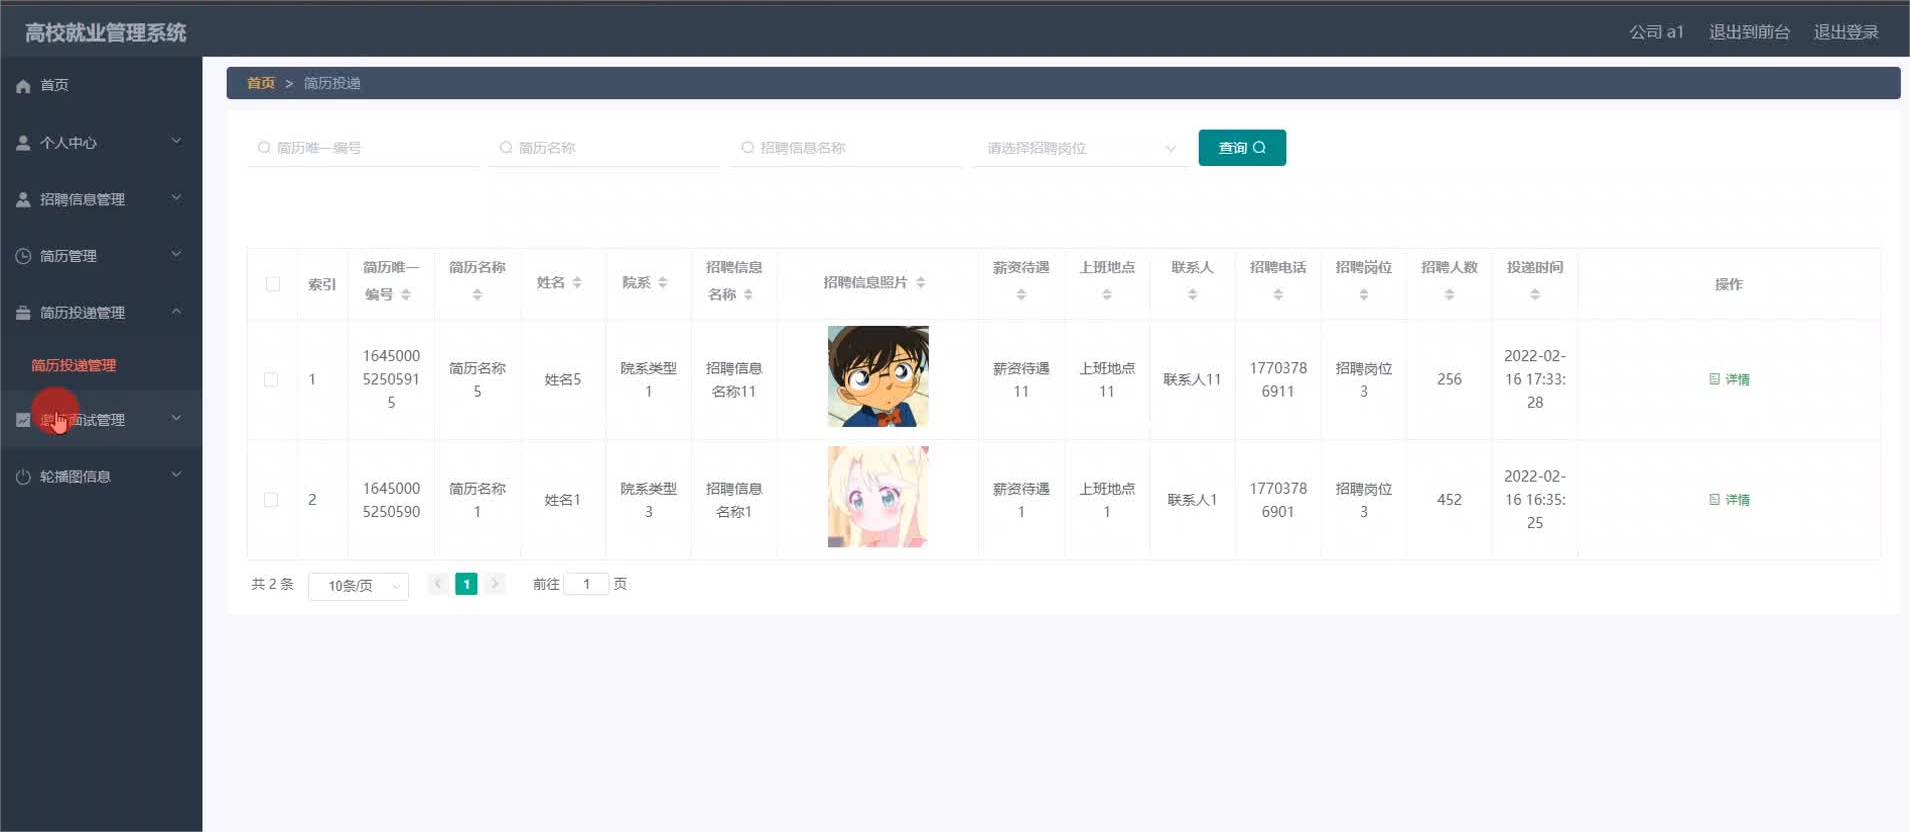Click the search icon in 招聘信息名称 field

tap(747, 148)
